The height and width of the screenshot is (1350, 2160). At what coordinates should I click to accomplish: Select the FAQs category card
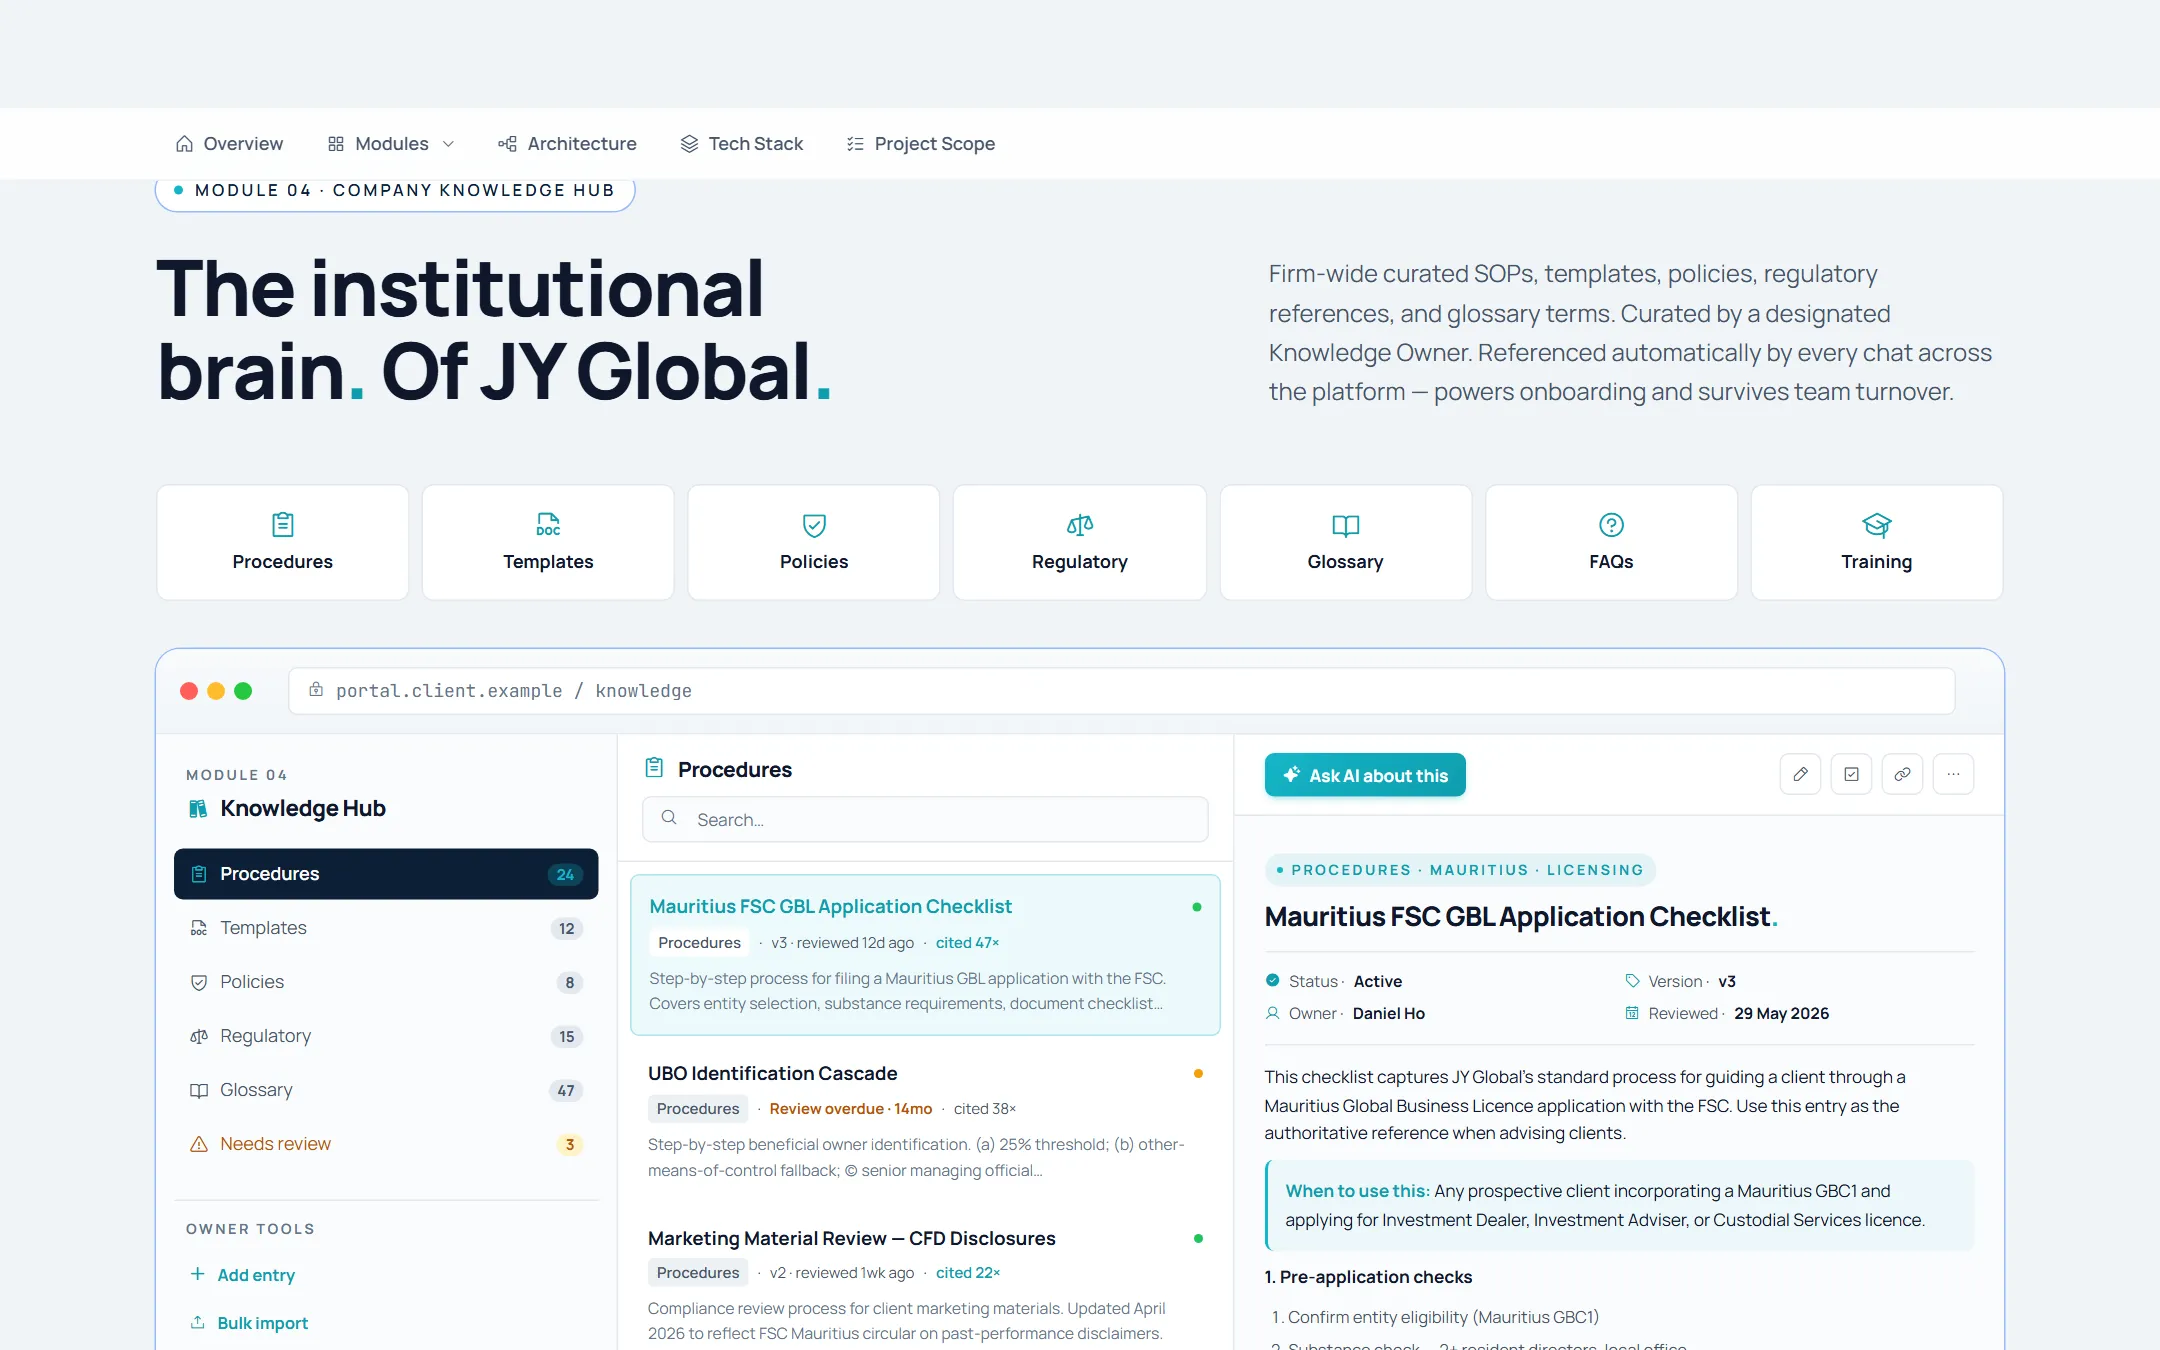pos(1611,542)
